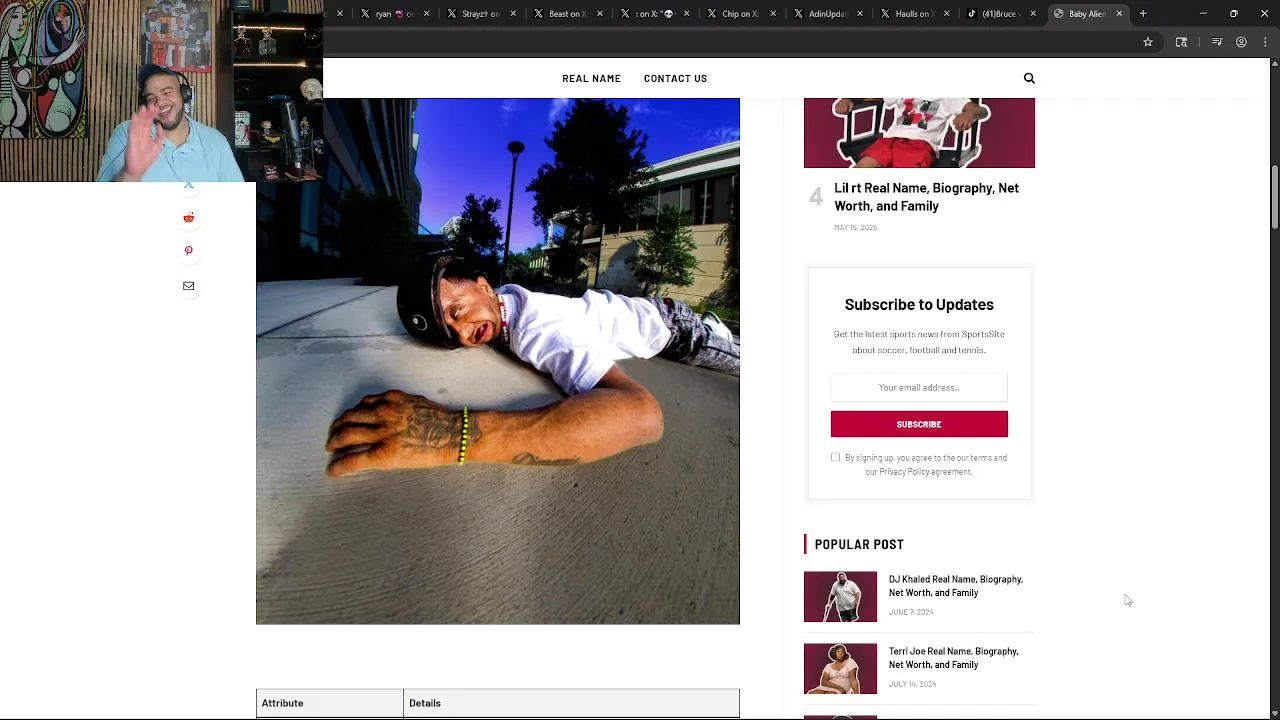Share the article via the Pinterest icon

coord(188,251)
